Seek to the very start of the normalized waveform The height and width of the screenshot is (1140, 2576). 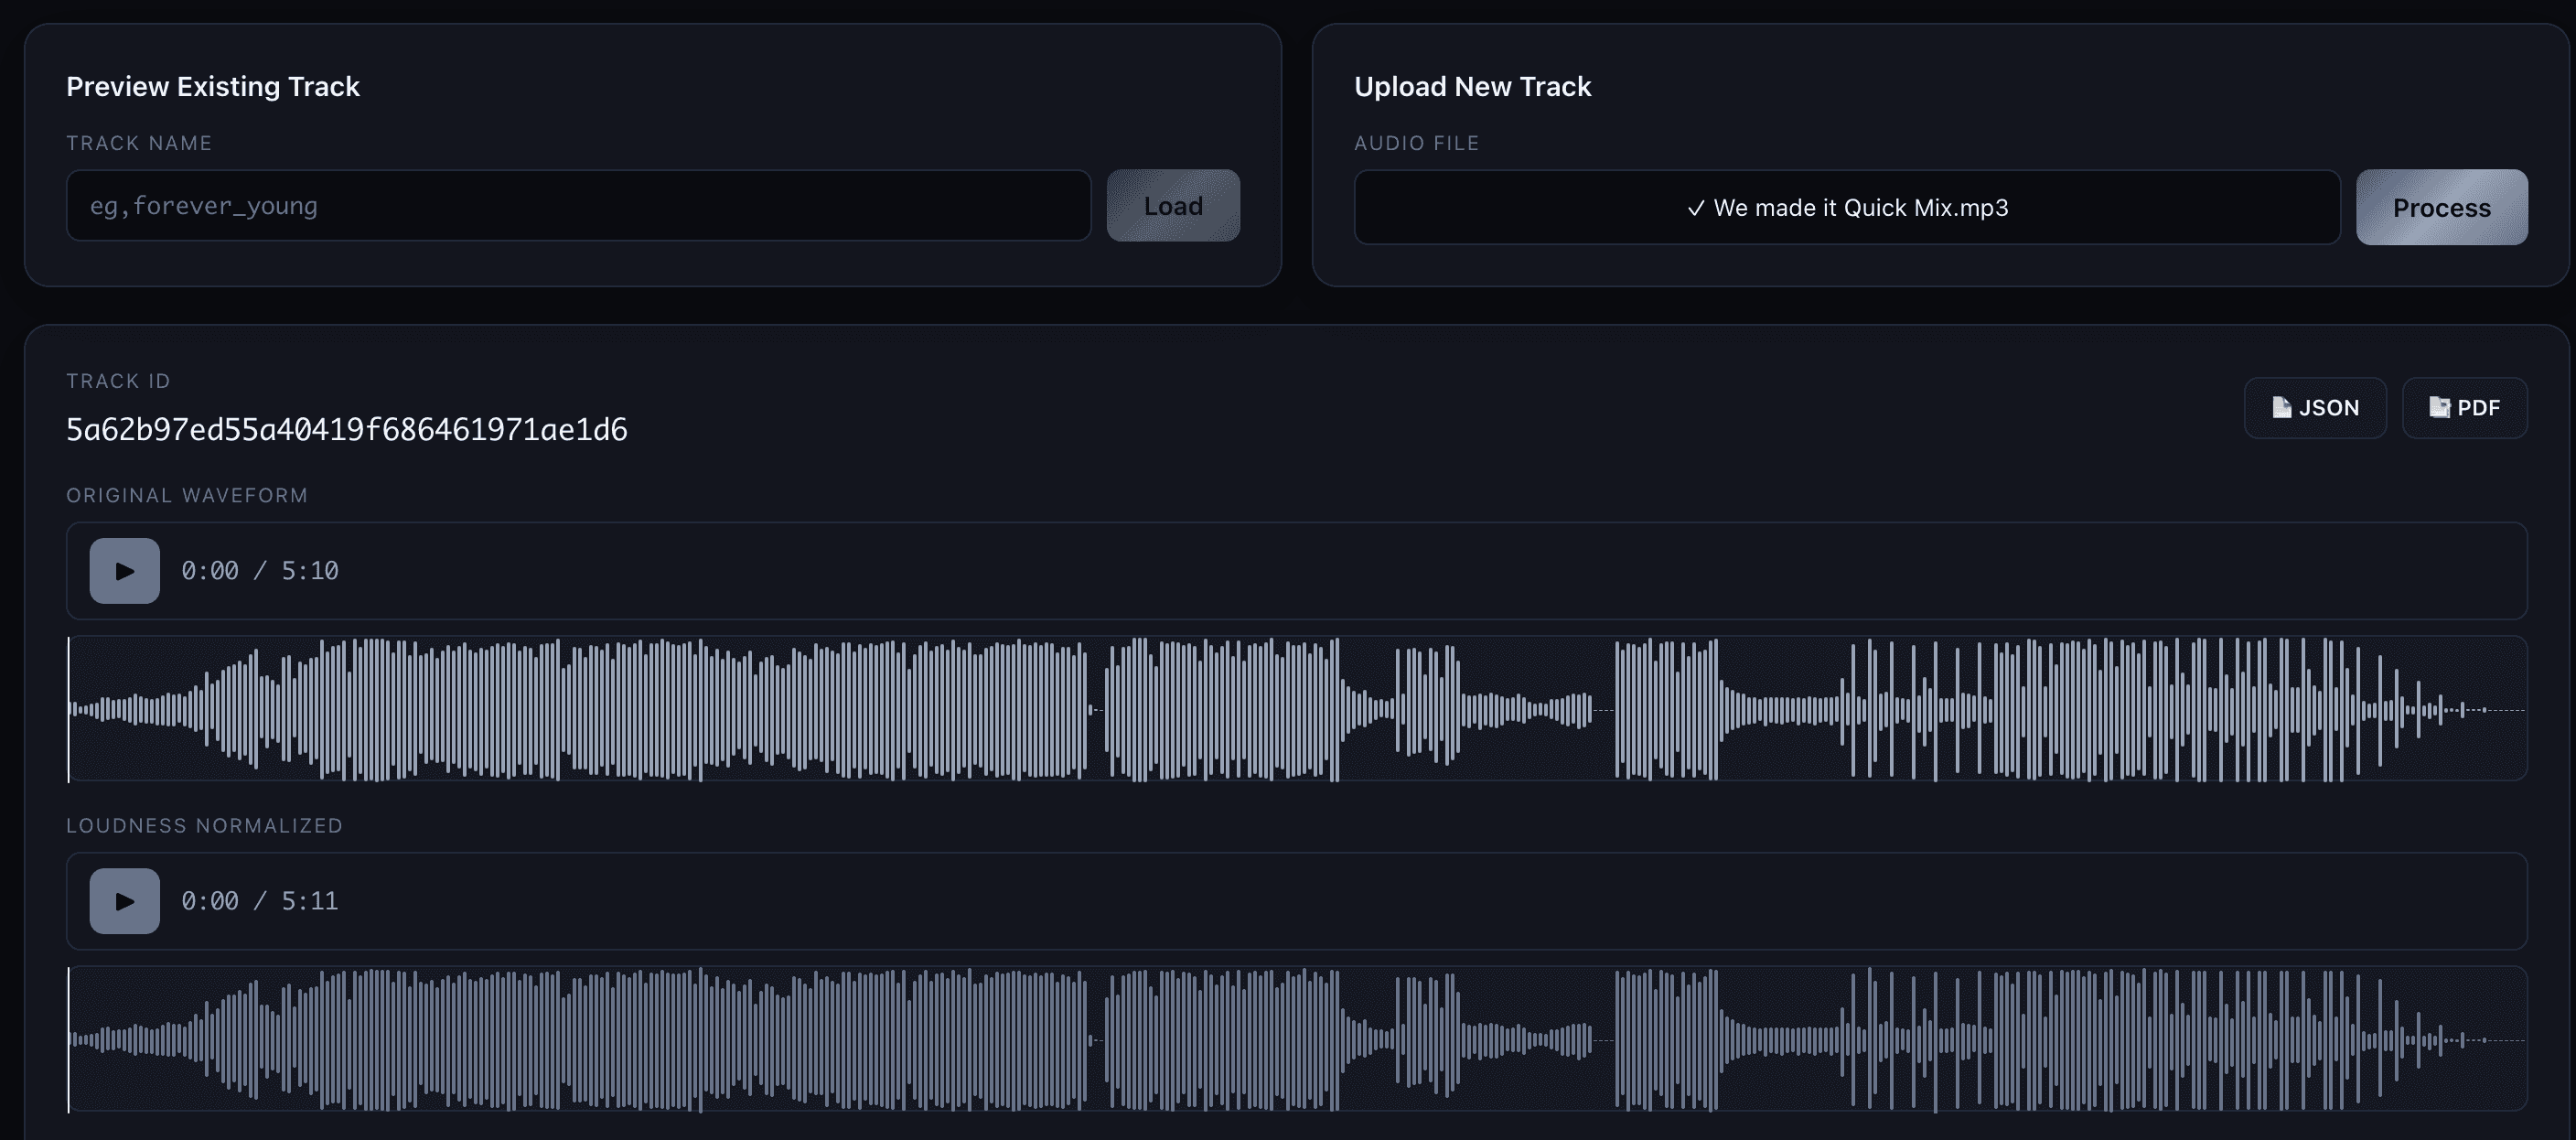[71, 1040]
